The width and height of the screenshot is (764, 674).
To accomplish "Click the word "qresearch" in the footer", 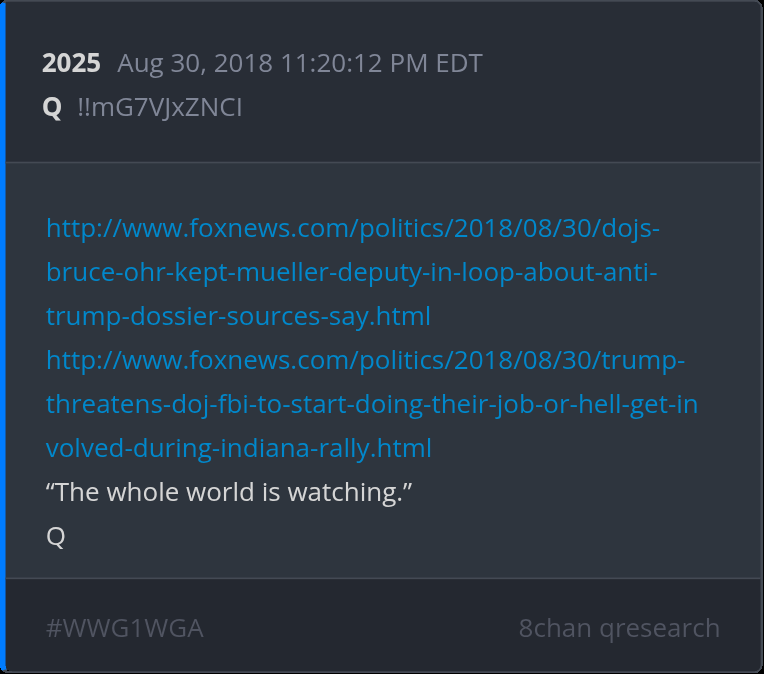I will tap(660, 629).
